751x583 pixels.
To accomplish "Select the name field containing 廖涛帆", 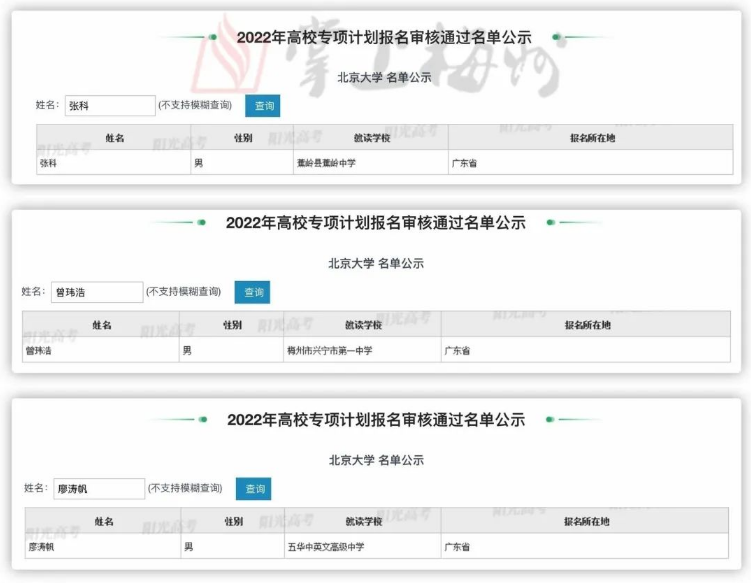I will tap(99, 489).
